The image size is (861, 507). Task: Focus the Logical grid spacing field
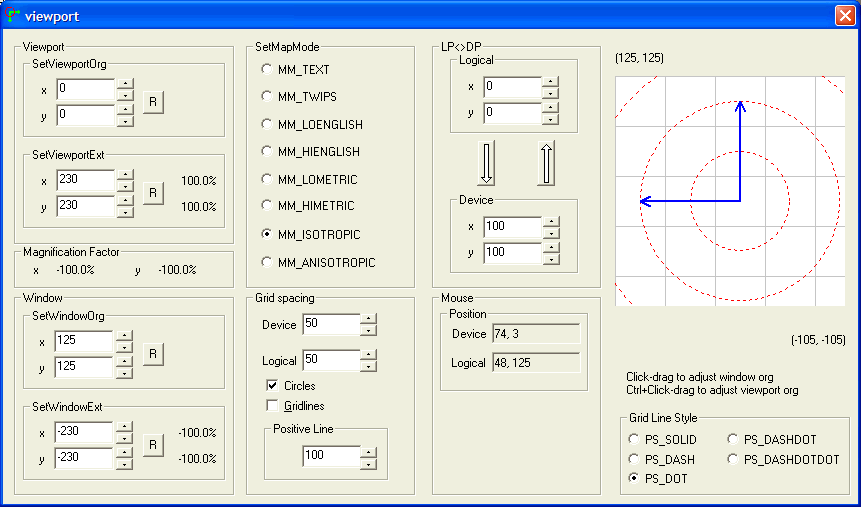pos(331,360)
